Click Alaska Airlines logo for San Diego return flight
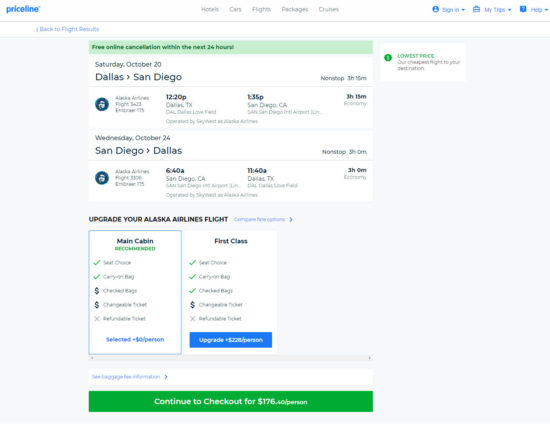 tap(102, 178)
